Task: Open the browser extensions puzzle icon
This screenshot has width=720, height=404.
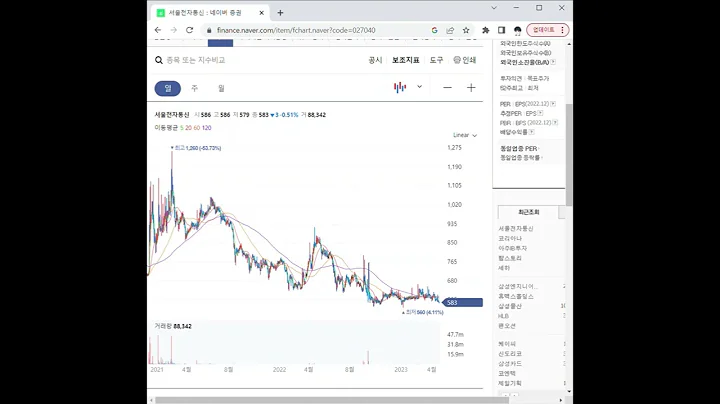Action: [x=485, y=30]
